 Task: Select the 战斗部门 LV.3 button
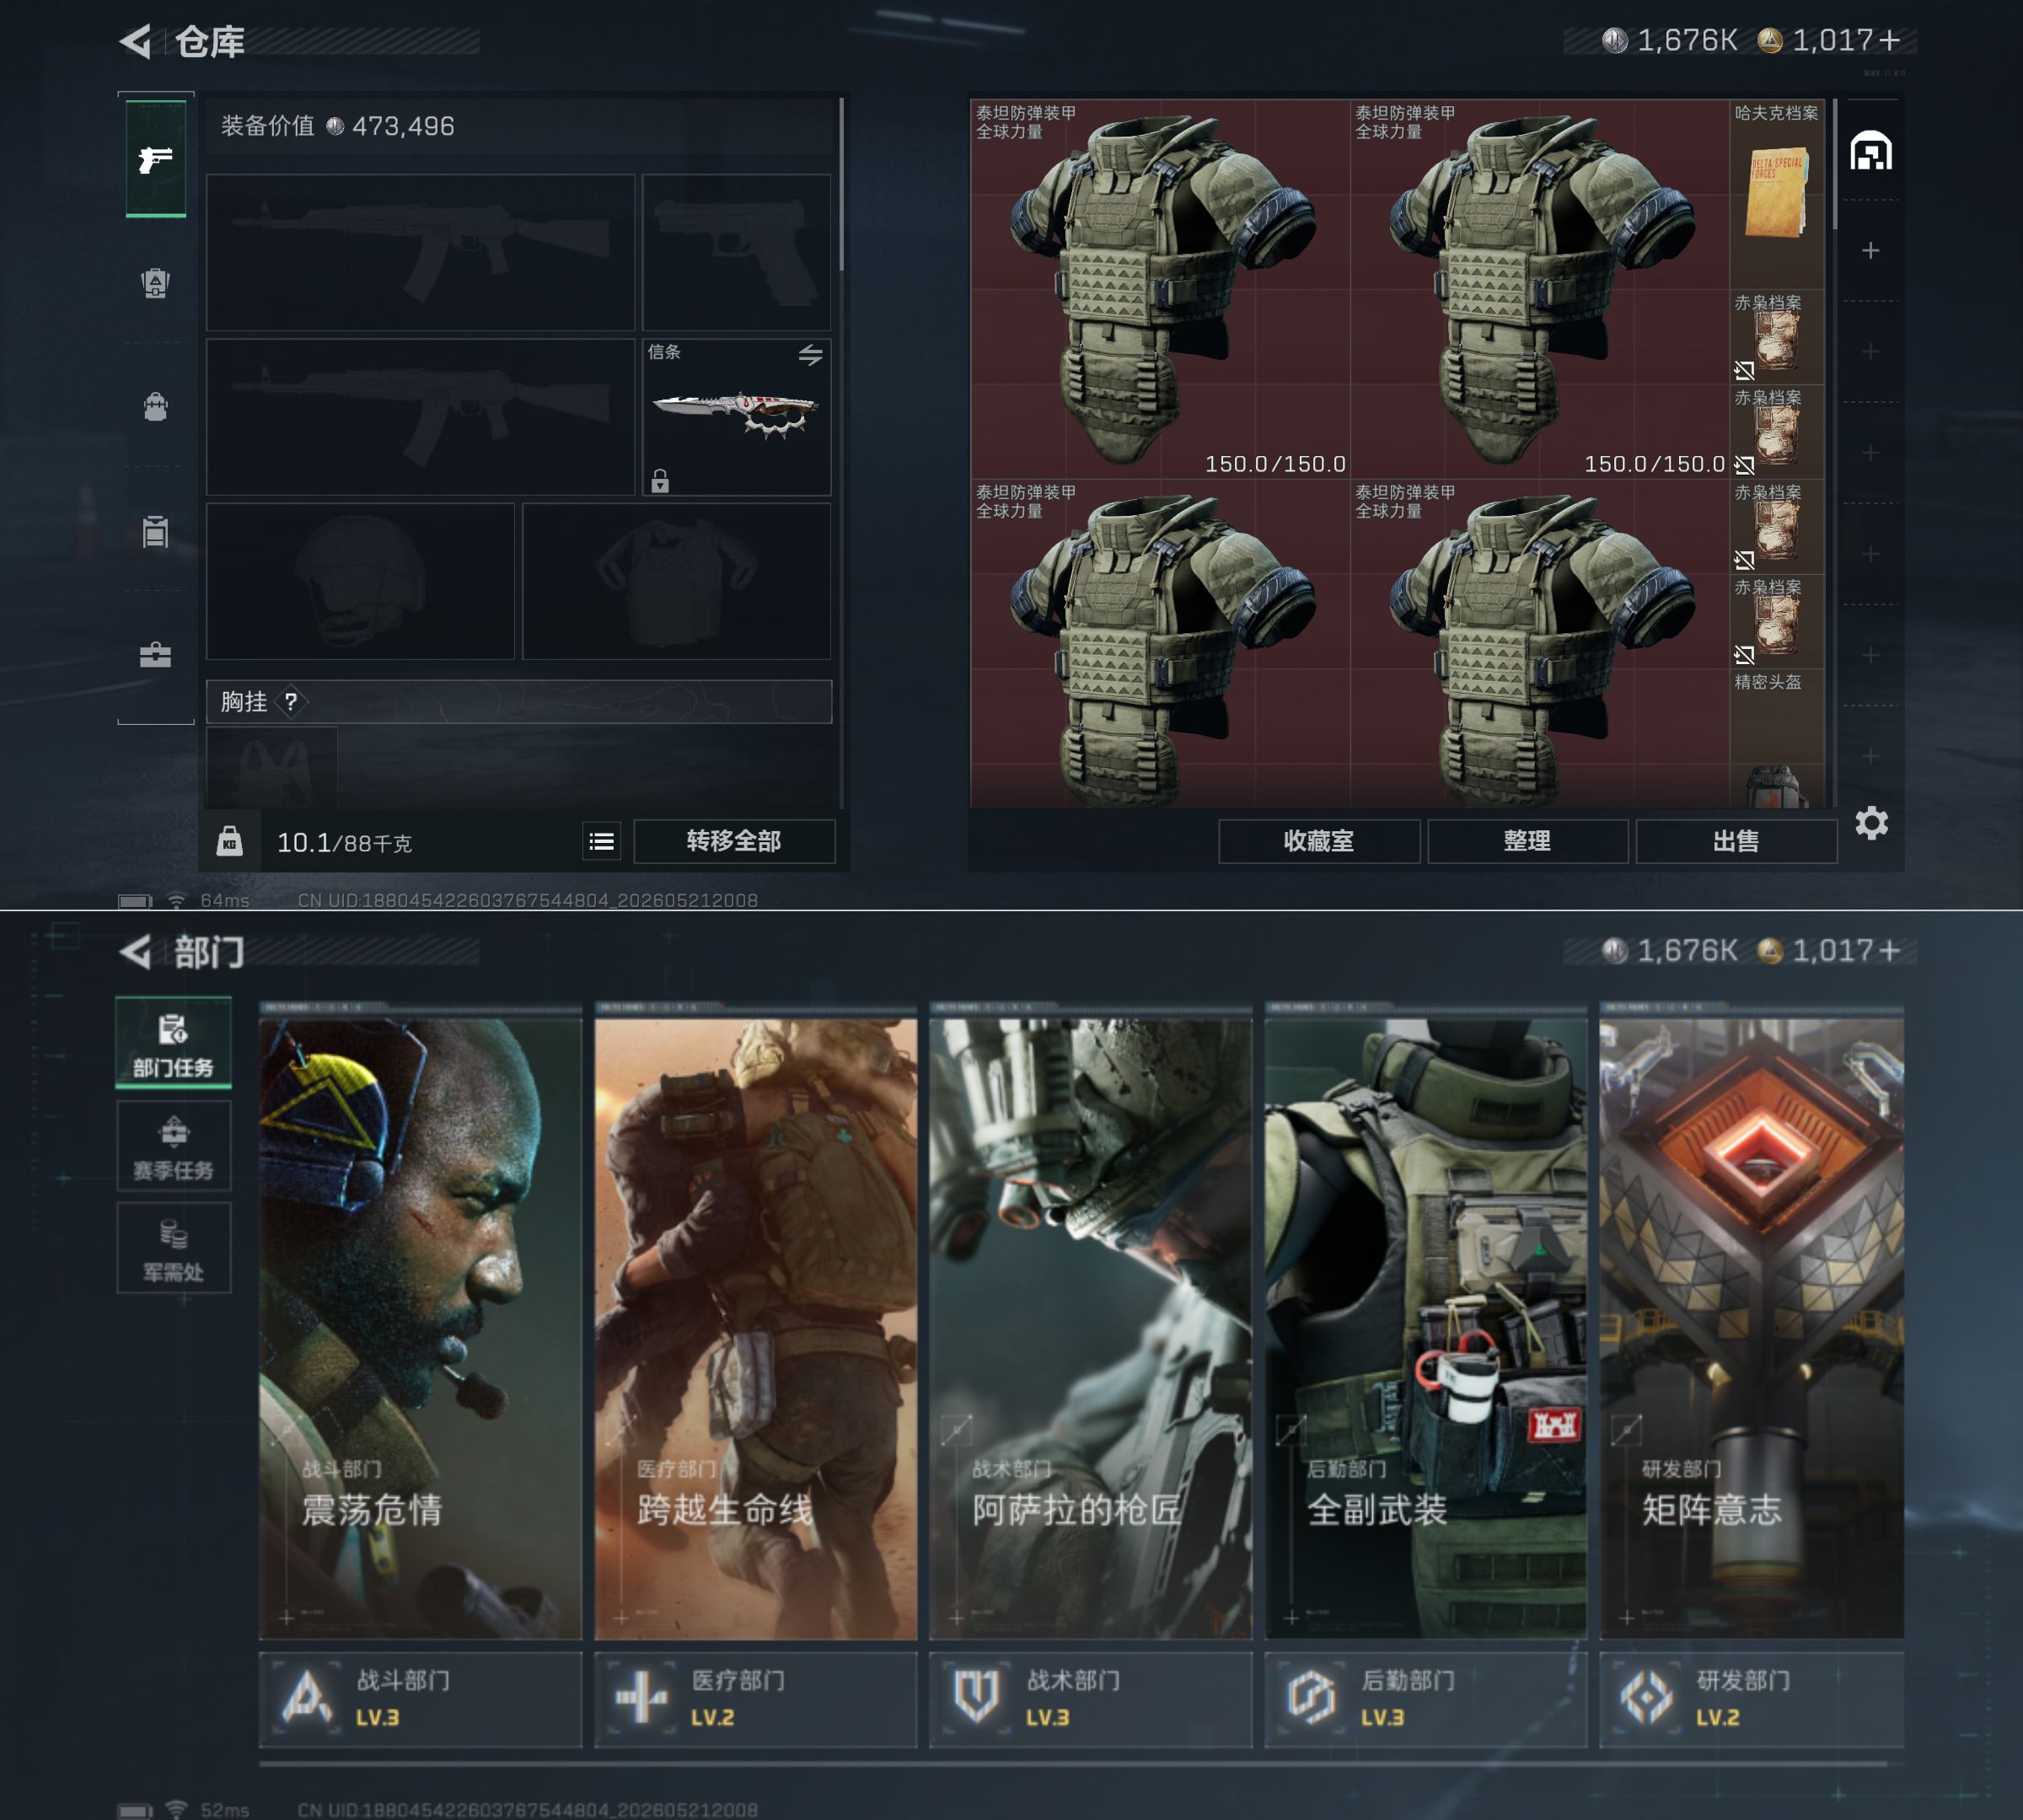(x=420, y=1699)
